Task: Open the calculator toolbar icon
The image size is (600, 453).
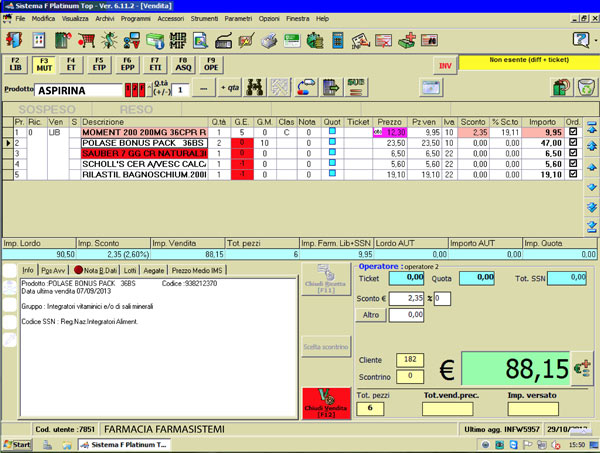Action: point(338,40)
